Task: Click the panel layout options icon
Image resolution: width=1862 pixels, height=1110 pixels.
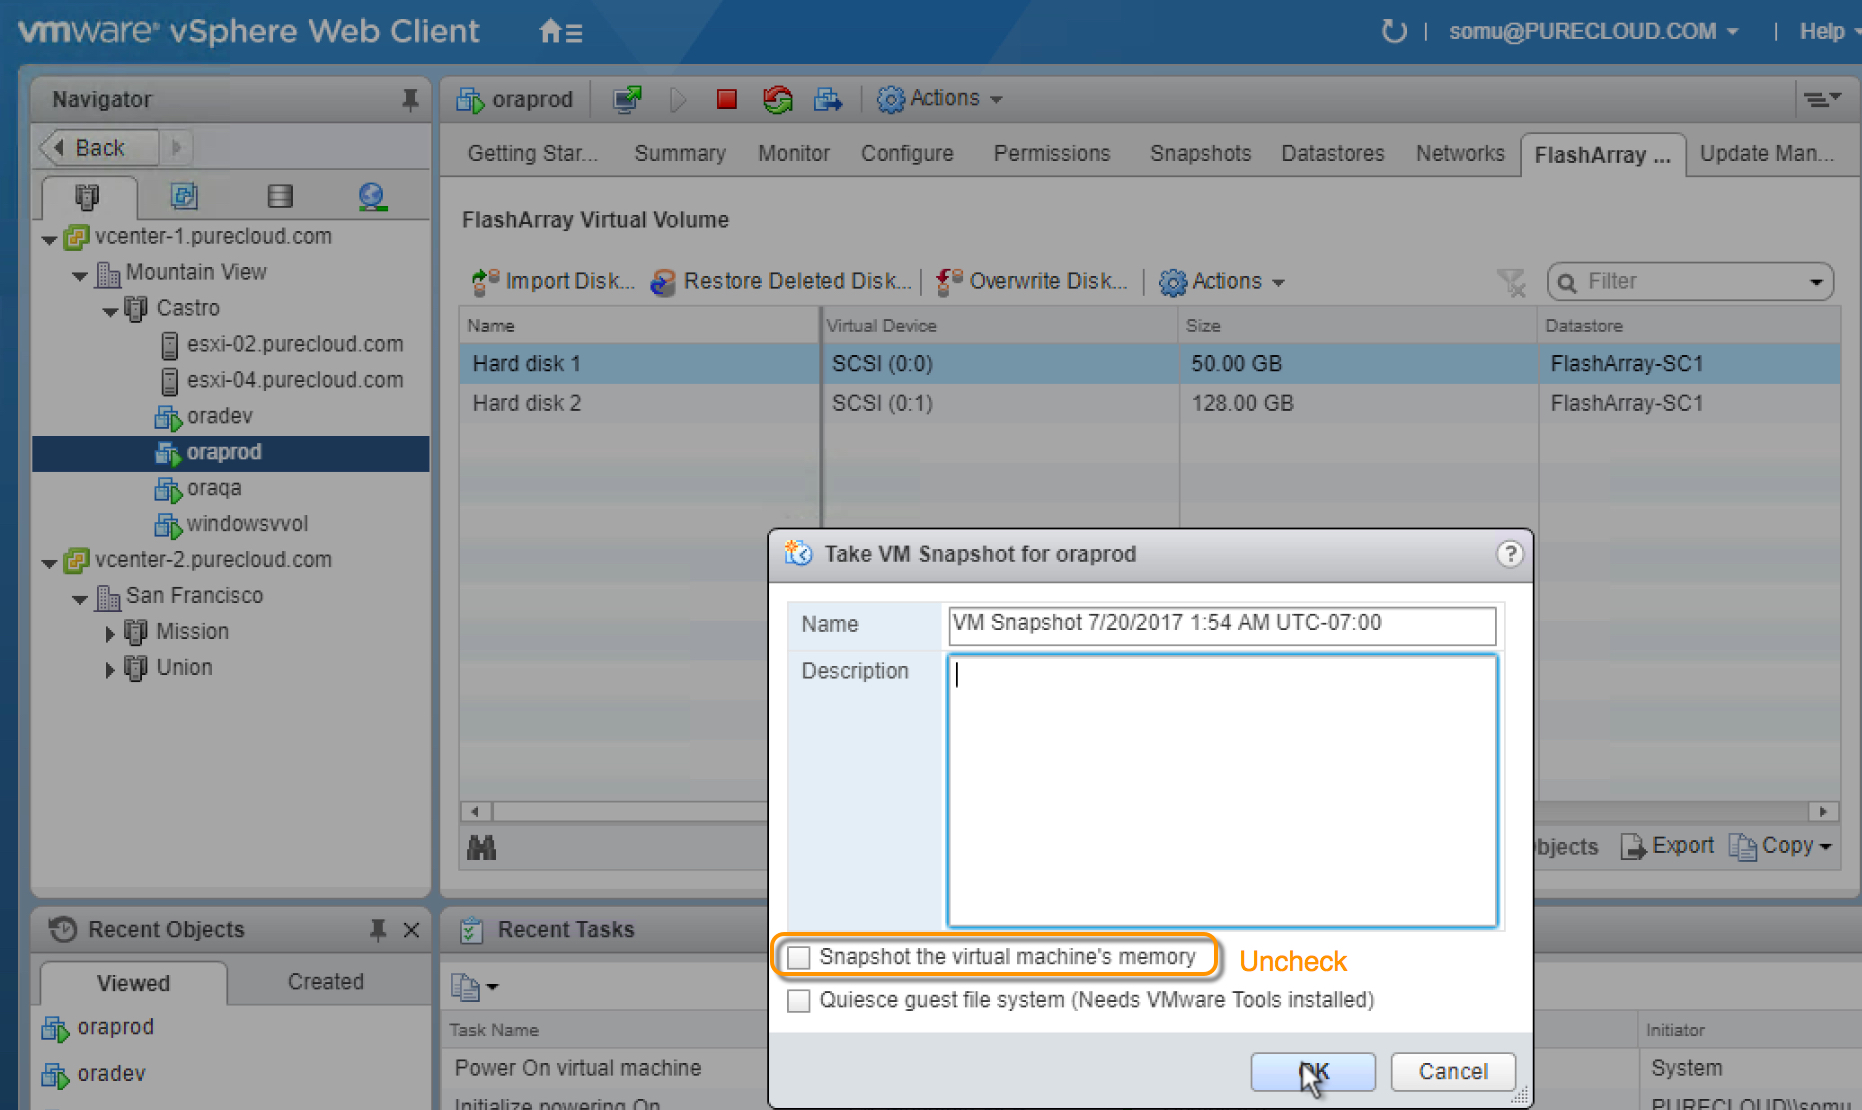Action: point(1821,99)
